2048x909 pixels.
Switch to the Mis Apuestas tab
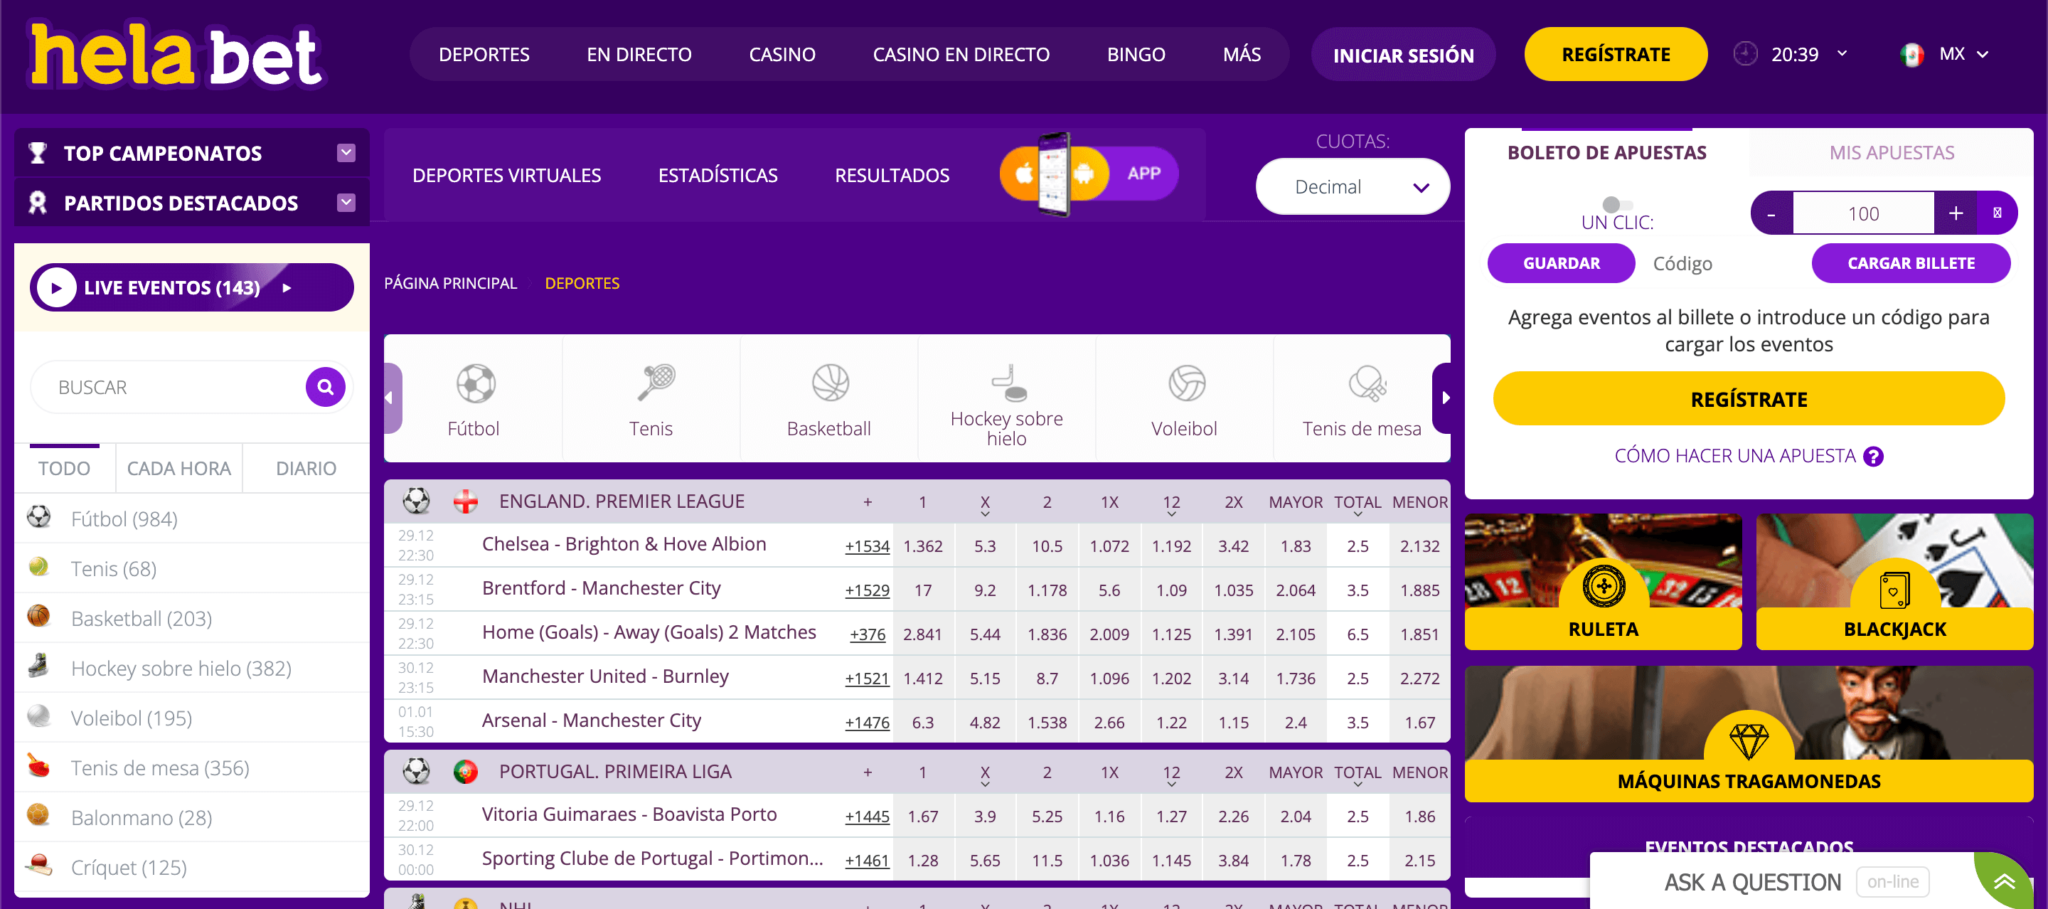coord(1891,153)
